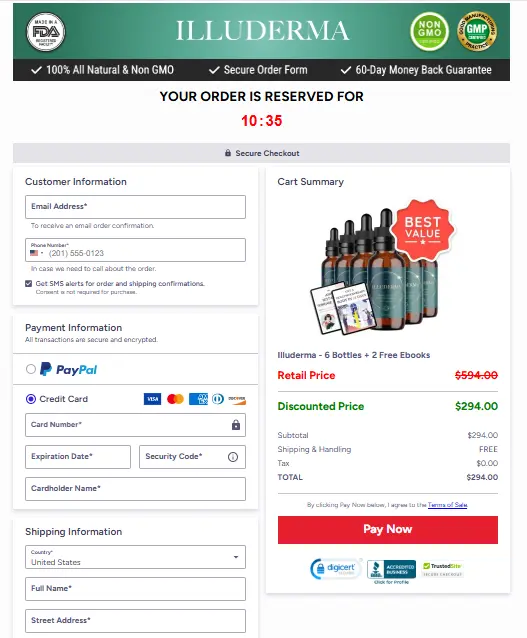Click the DigiCert secured seal

coord(336,568)
